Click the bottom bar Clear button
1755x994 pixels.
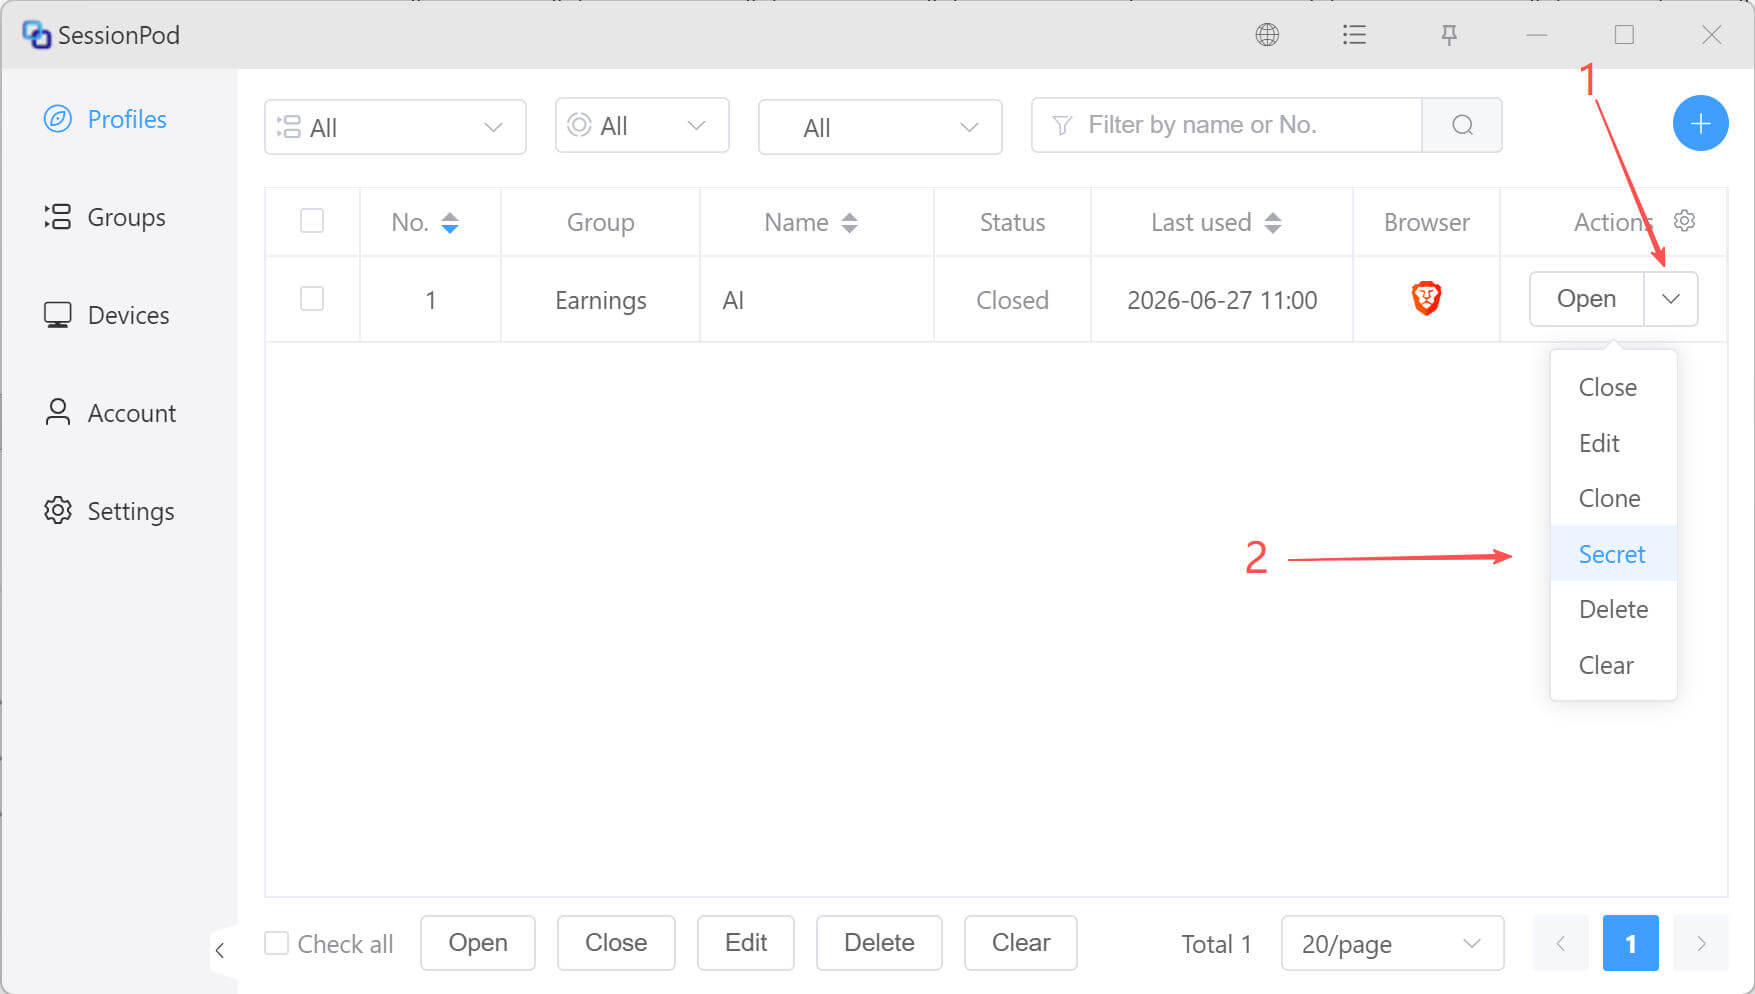point(1021,943)
